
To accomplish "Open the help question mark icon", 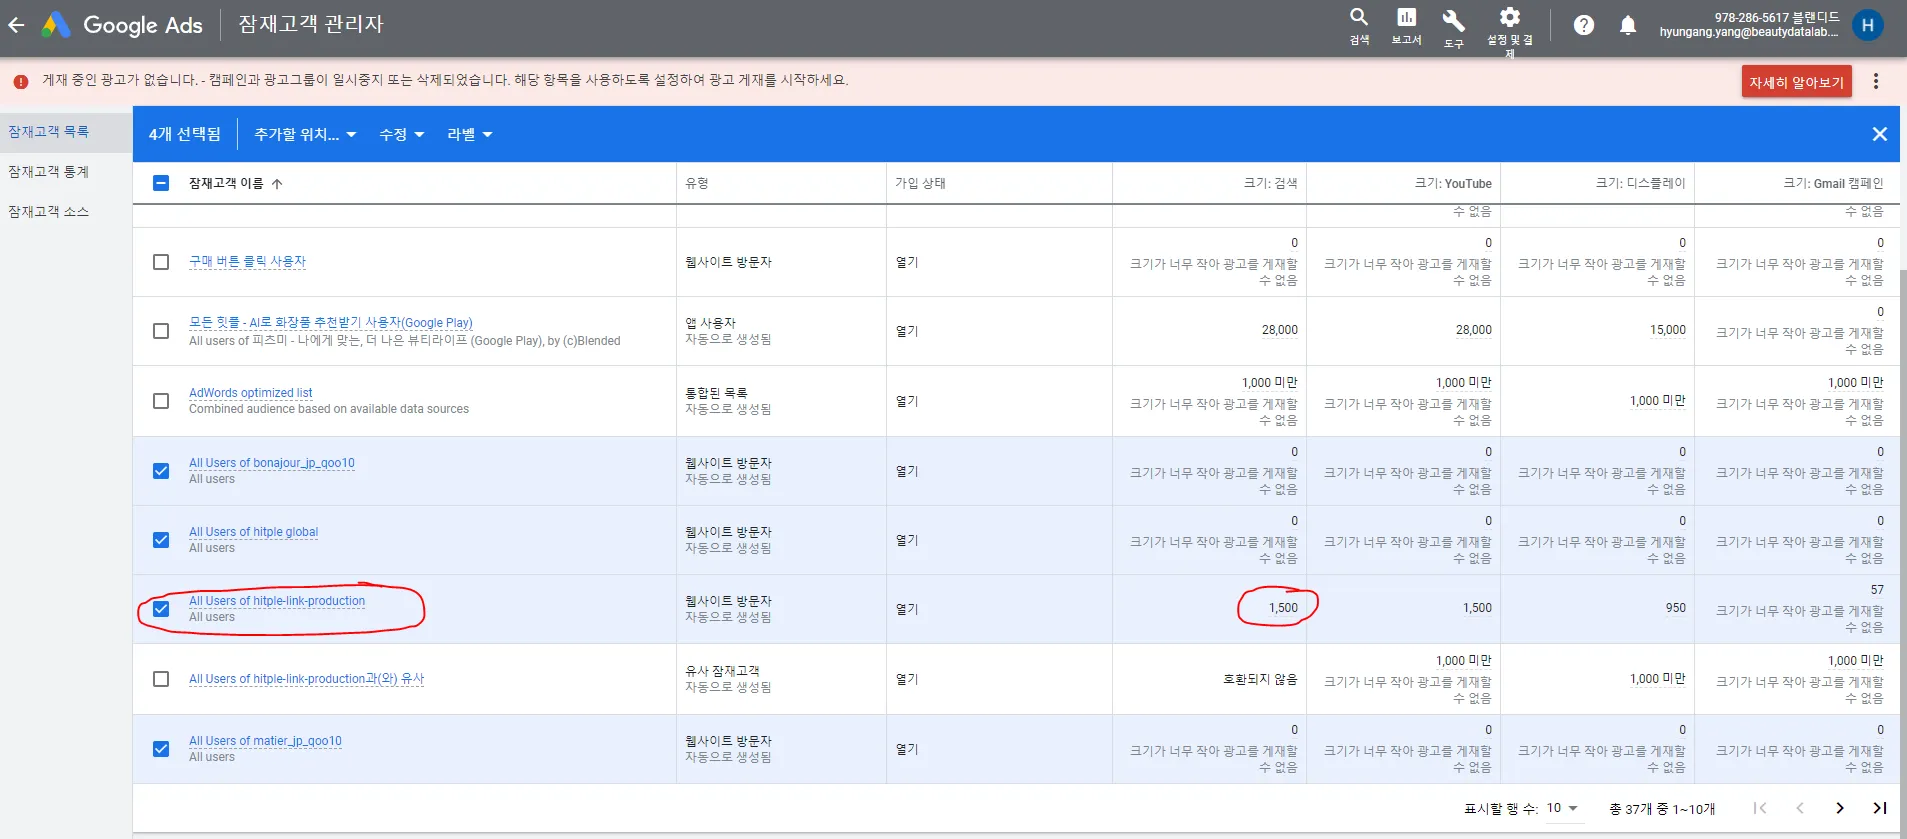I will point(1584,25).
